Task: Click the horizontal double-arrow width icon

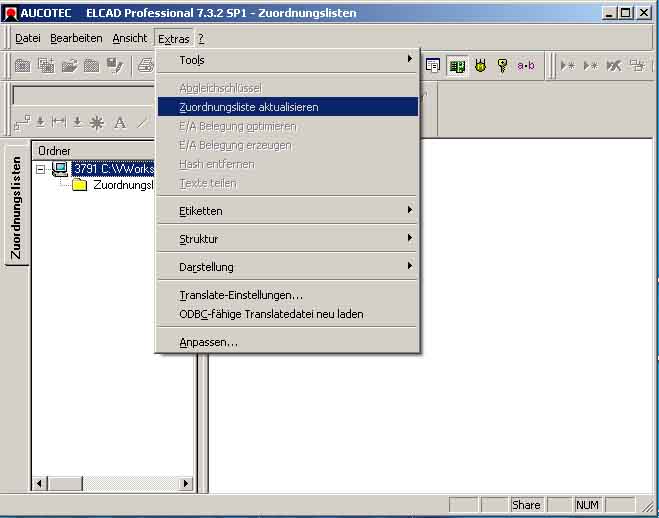Action: (59, 122)
